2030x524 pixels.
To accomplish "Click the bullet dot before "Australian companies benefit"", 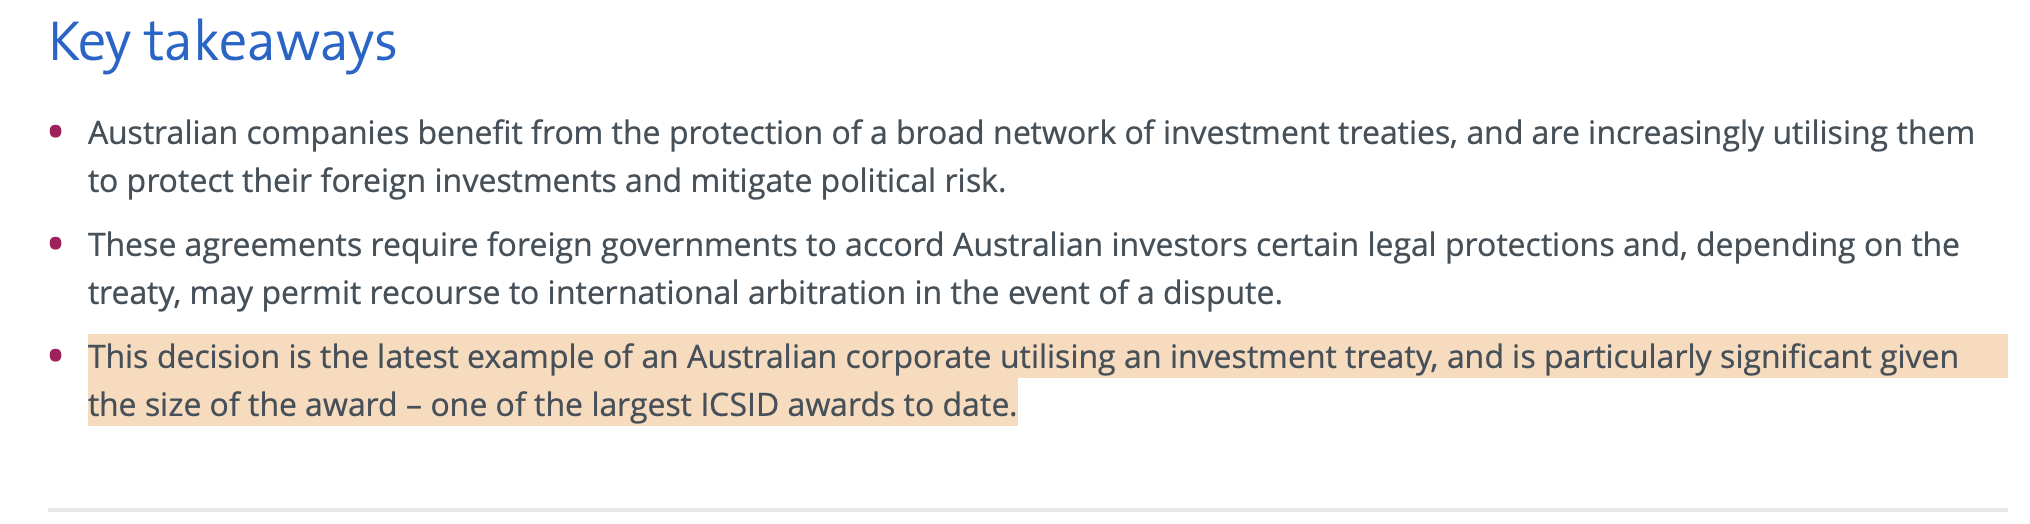I will coord(56,131).
